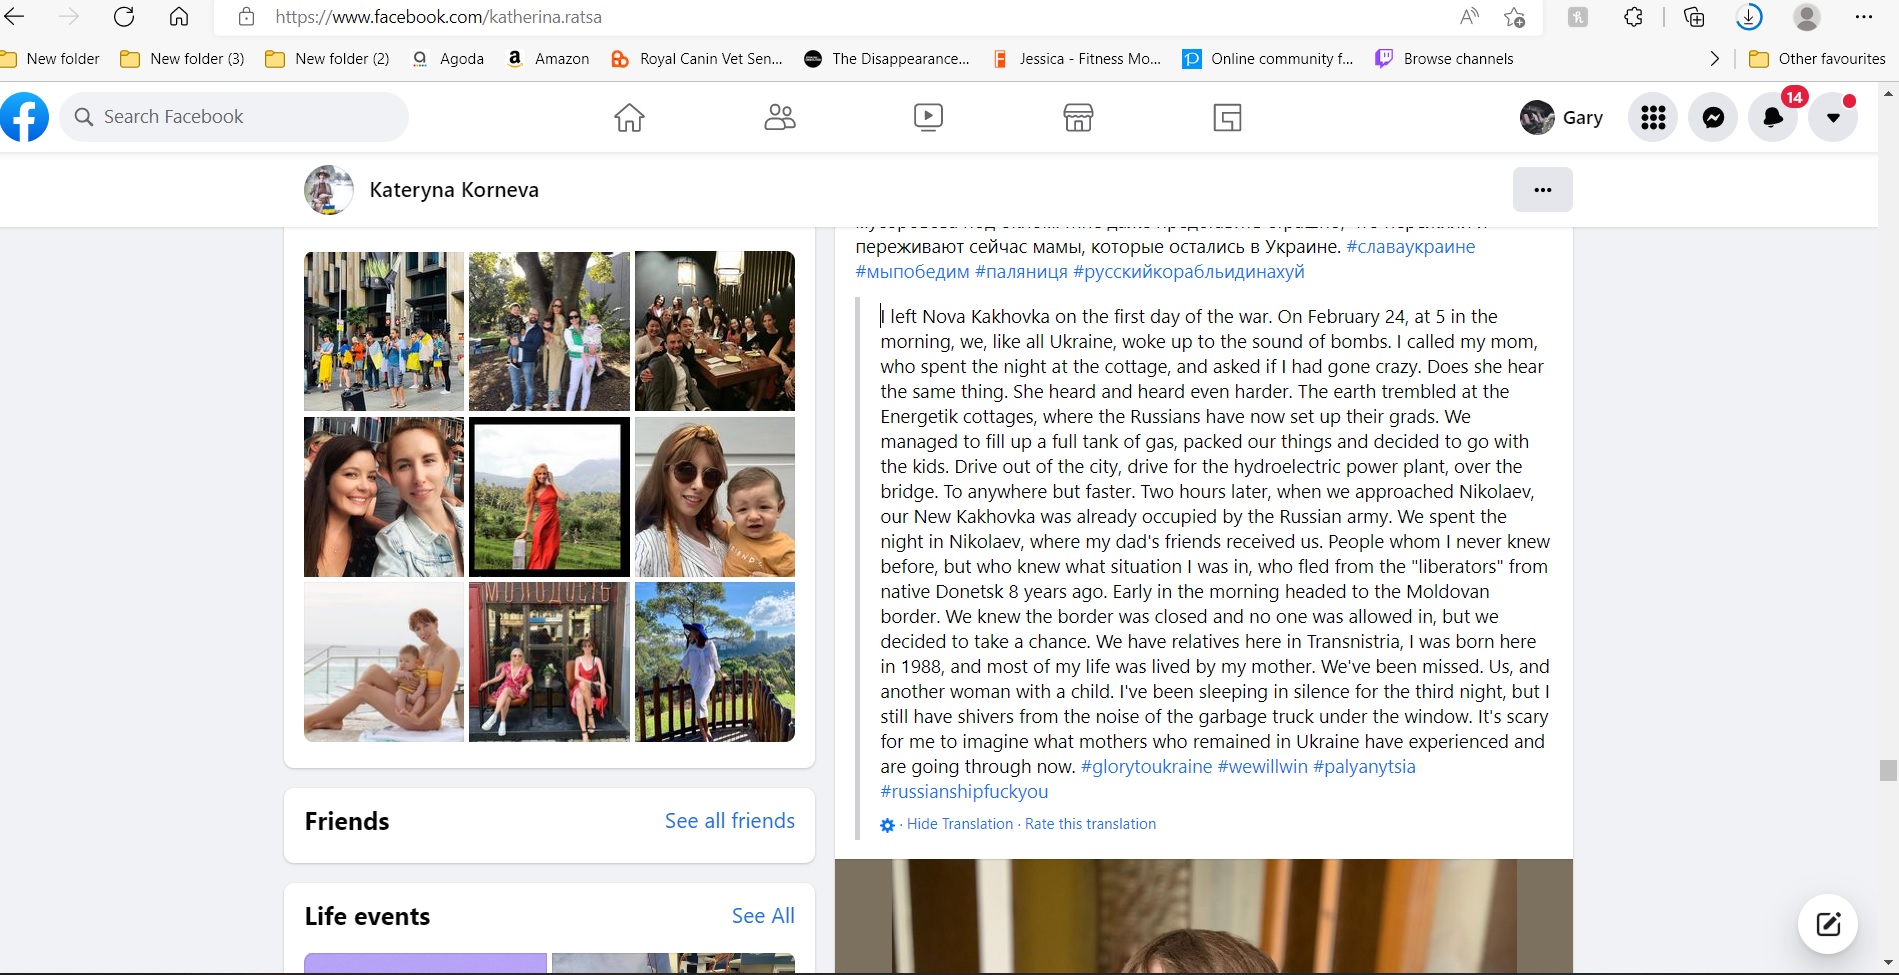This screenshot has height=975, width=1899.
Task: Click See all friends link
Action: 729,821
